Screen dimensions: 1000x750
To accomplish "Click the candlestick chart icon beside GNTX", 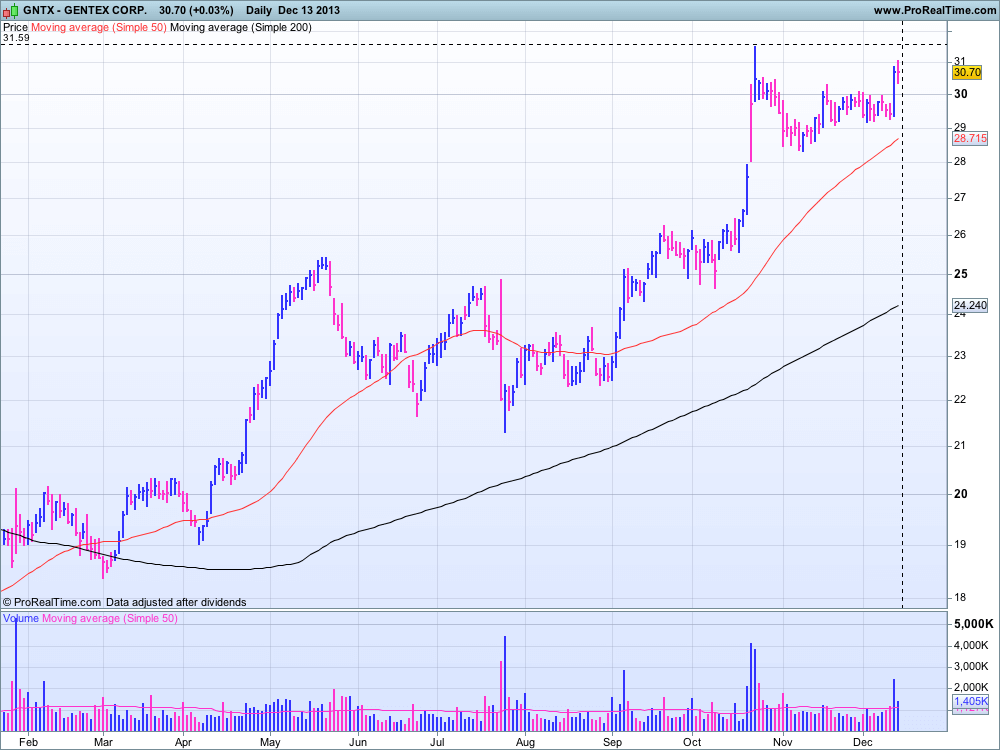I will click(11, 10).
